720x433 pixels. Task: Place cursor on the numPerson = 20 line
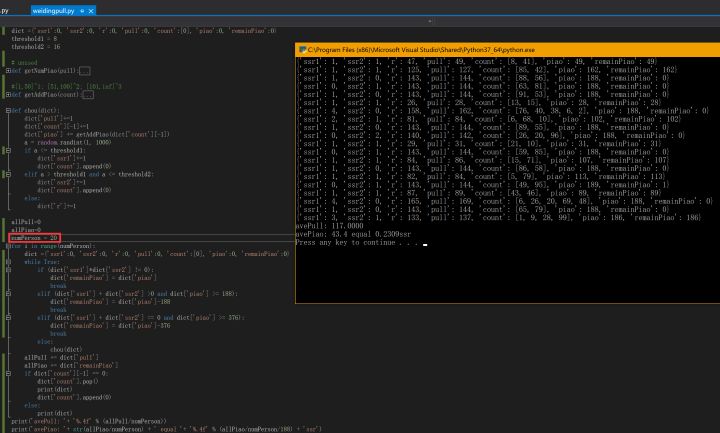coord(33,238)
